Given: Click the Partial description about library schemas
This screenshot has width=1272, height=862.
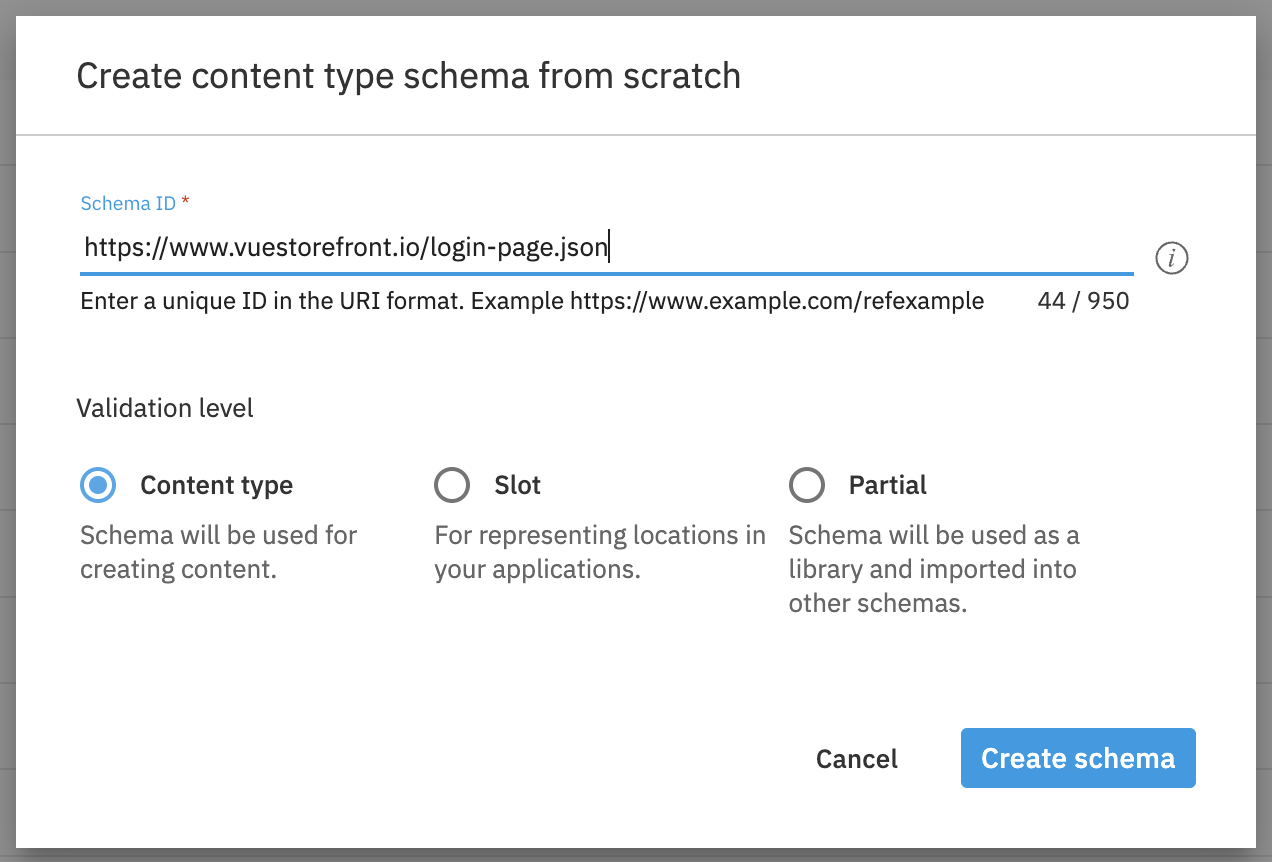Looking at the screenshot, I should pos(934,569).
